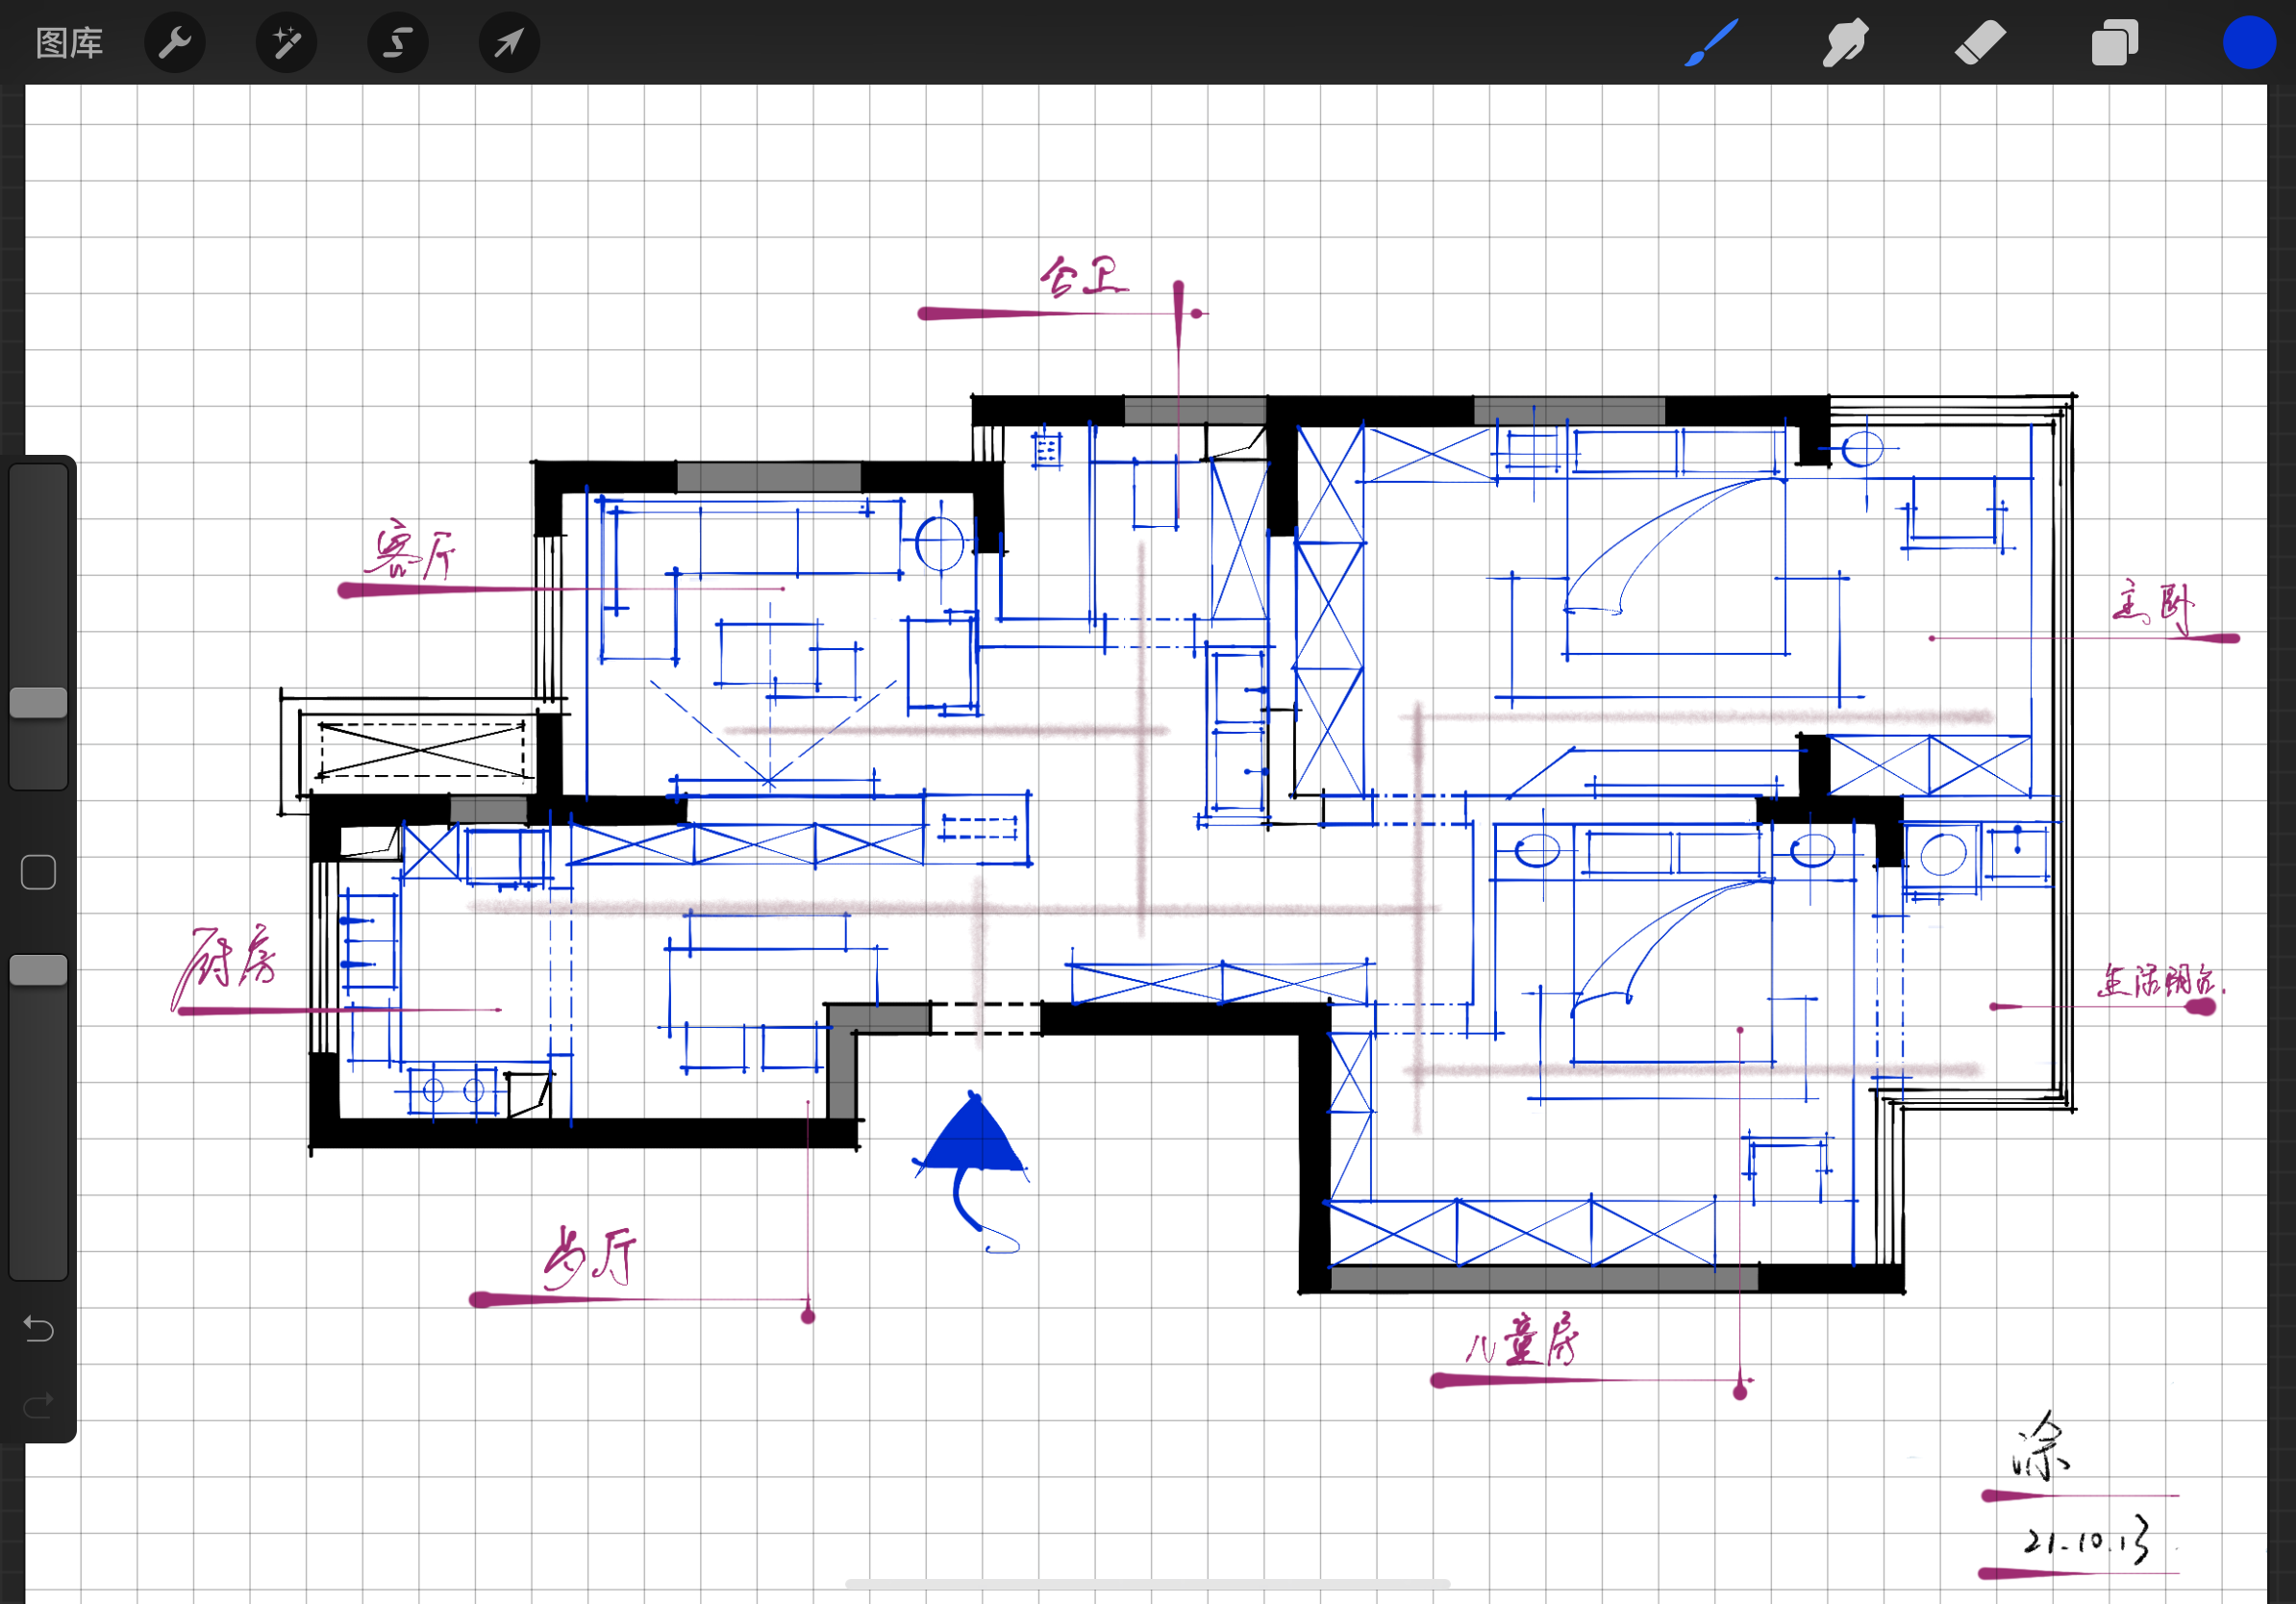Open the 图库 gallery
The image size is (2296, 1604).
tap(69, 43)
